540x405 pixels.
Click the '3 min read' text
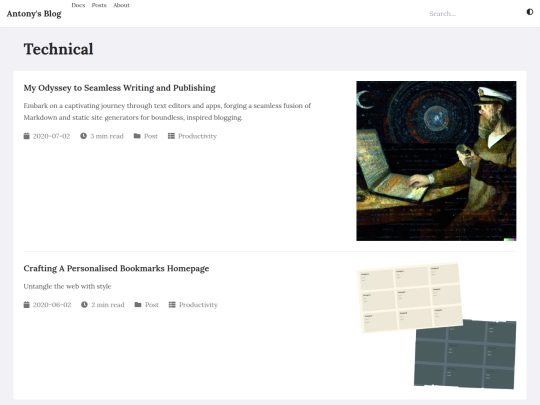[107, 136]
